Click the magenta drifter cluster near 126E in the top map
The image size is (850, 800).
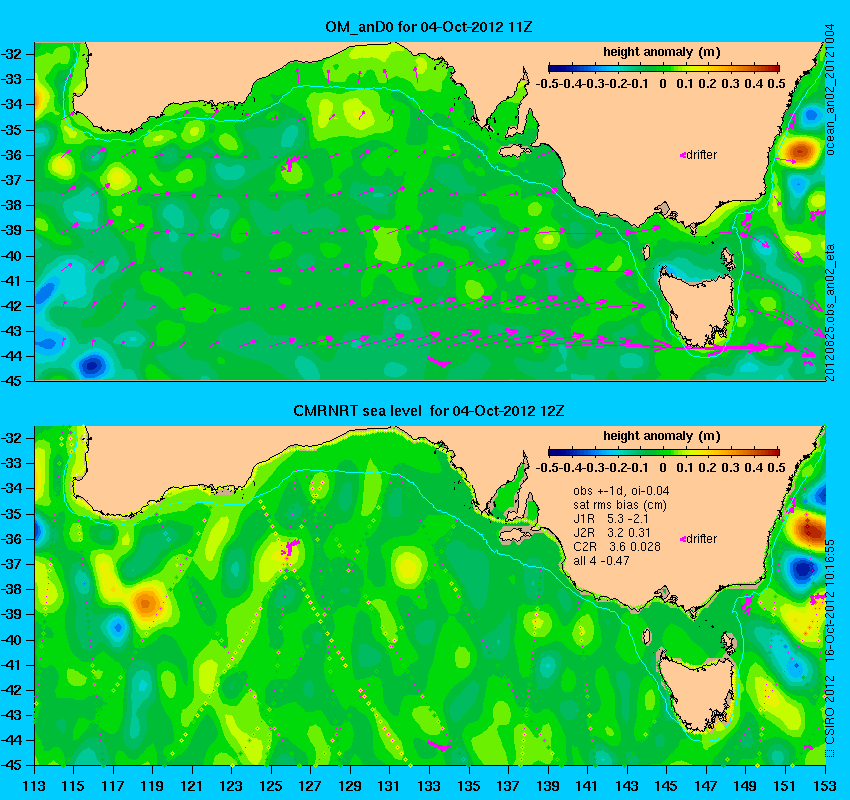coord(292,162)
